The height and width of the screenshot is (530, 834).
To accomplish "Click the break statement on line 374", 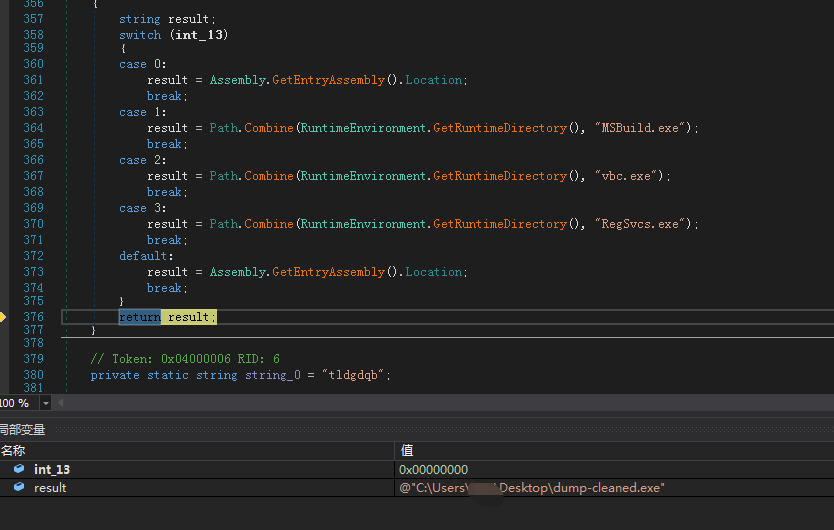I will click(x=167, y=288).
